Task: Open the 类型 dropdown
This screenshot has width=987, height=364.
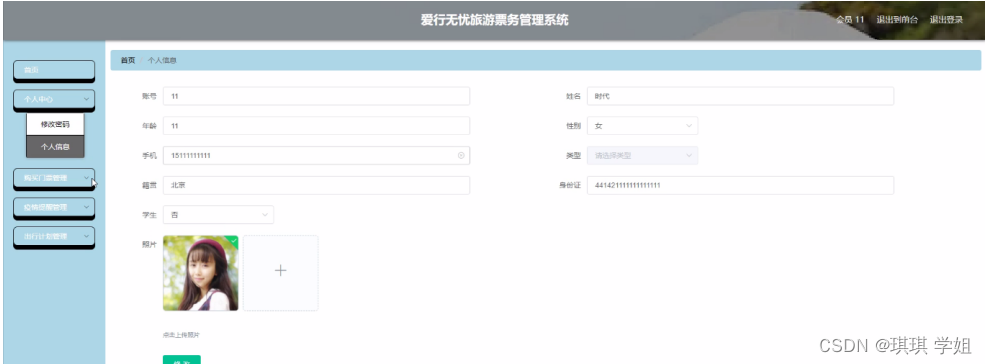Action: pyautogui.click(x=642, y=156)
